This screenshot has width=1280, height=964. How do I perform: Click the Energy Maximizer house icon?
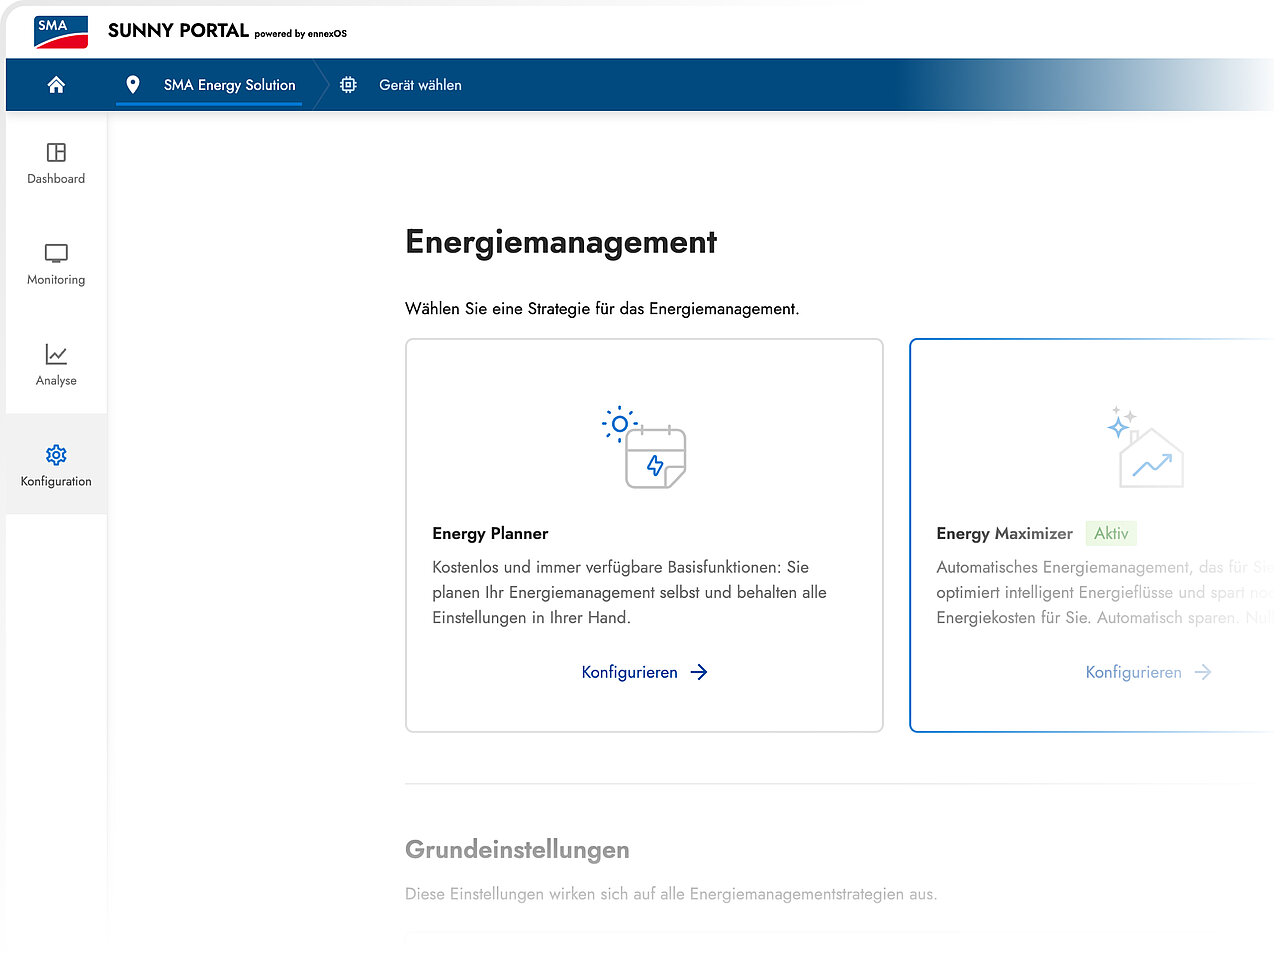coord(1146,448)
